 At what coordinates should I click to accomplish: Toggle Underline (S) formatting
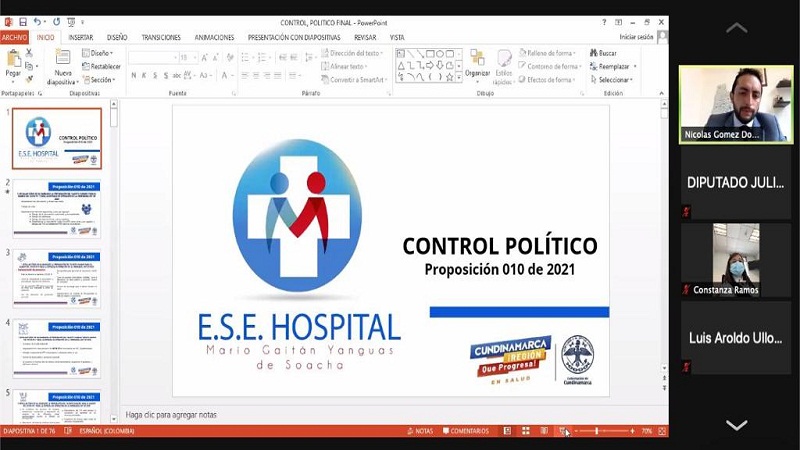(x=155, y=76)
